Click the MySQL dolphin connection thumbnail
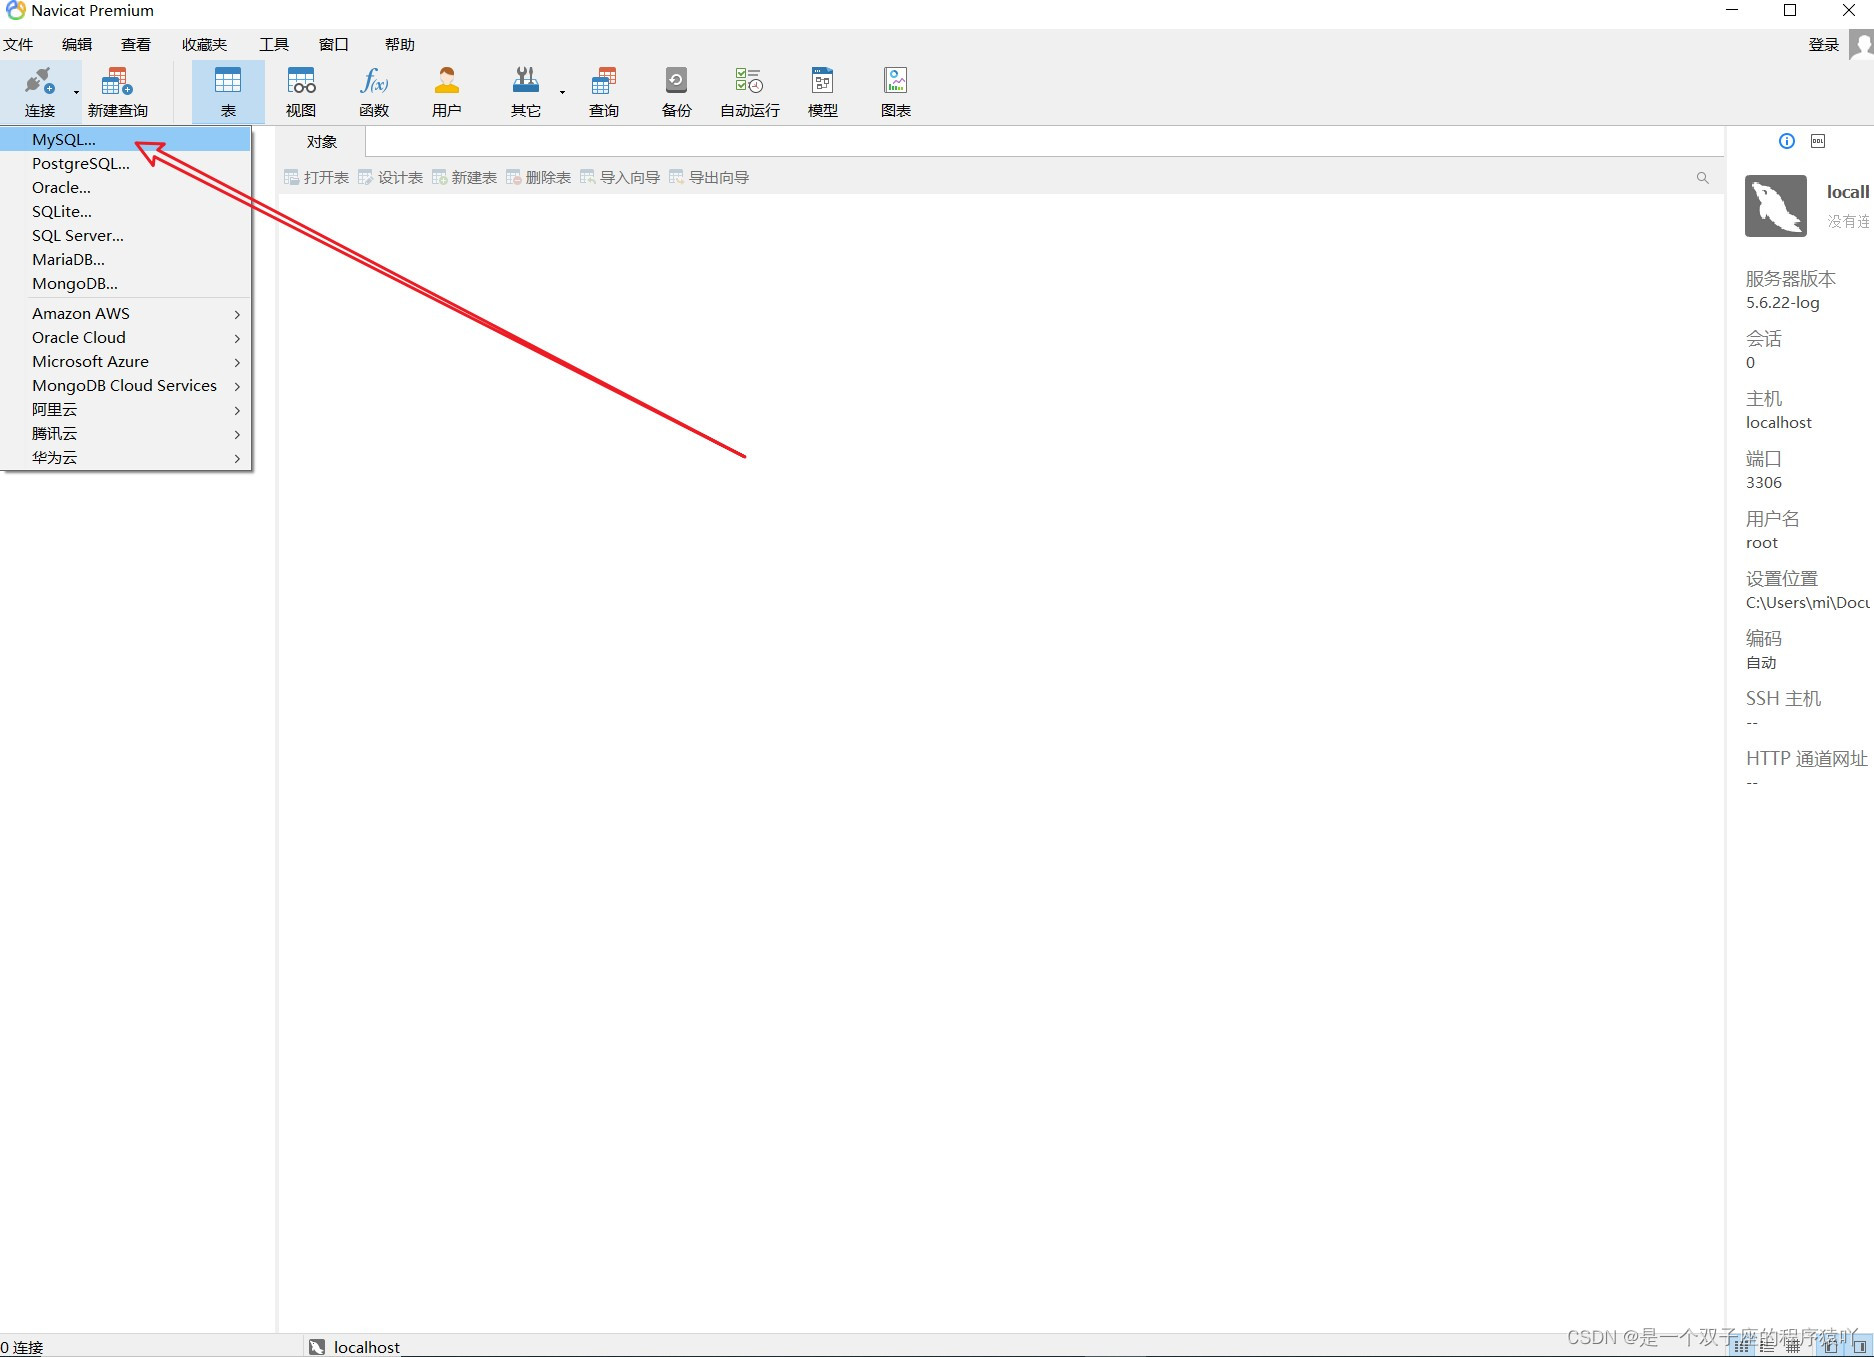The image size is (1874, 1357). coord(1776,206)
